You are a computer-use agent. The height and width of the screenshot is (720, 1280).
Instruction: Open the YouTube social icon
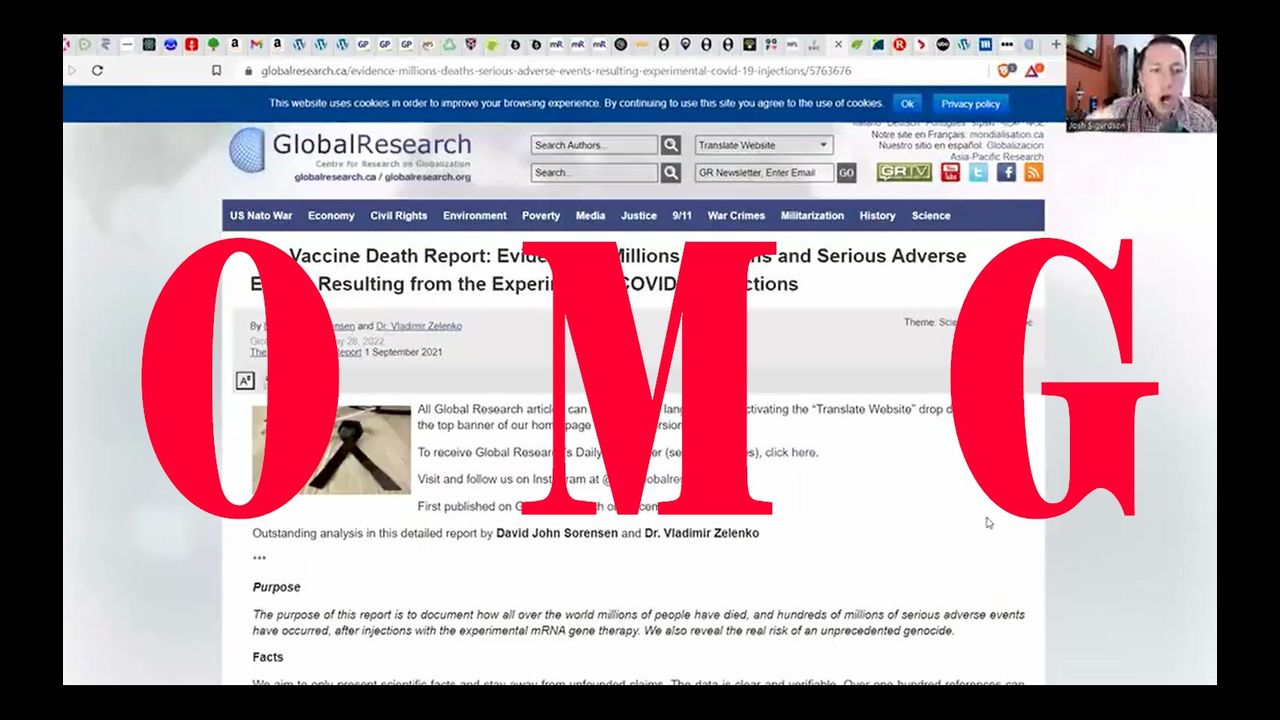950,173
